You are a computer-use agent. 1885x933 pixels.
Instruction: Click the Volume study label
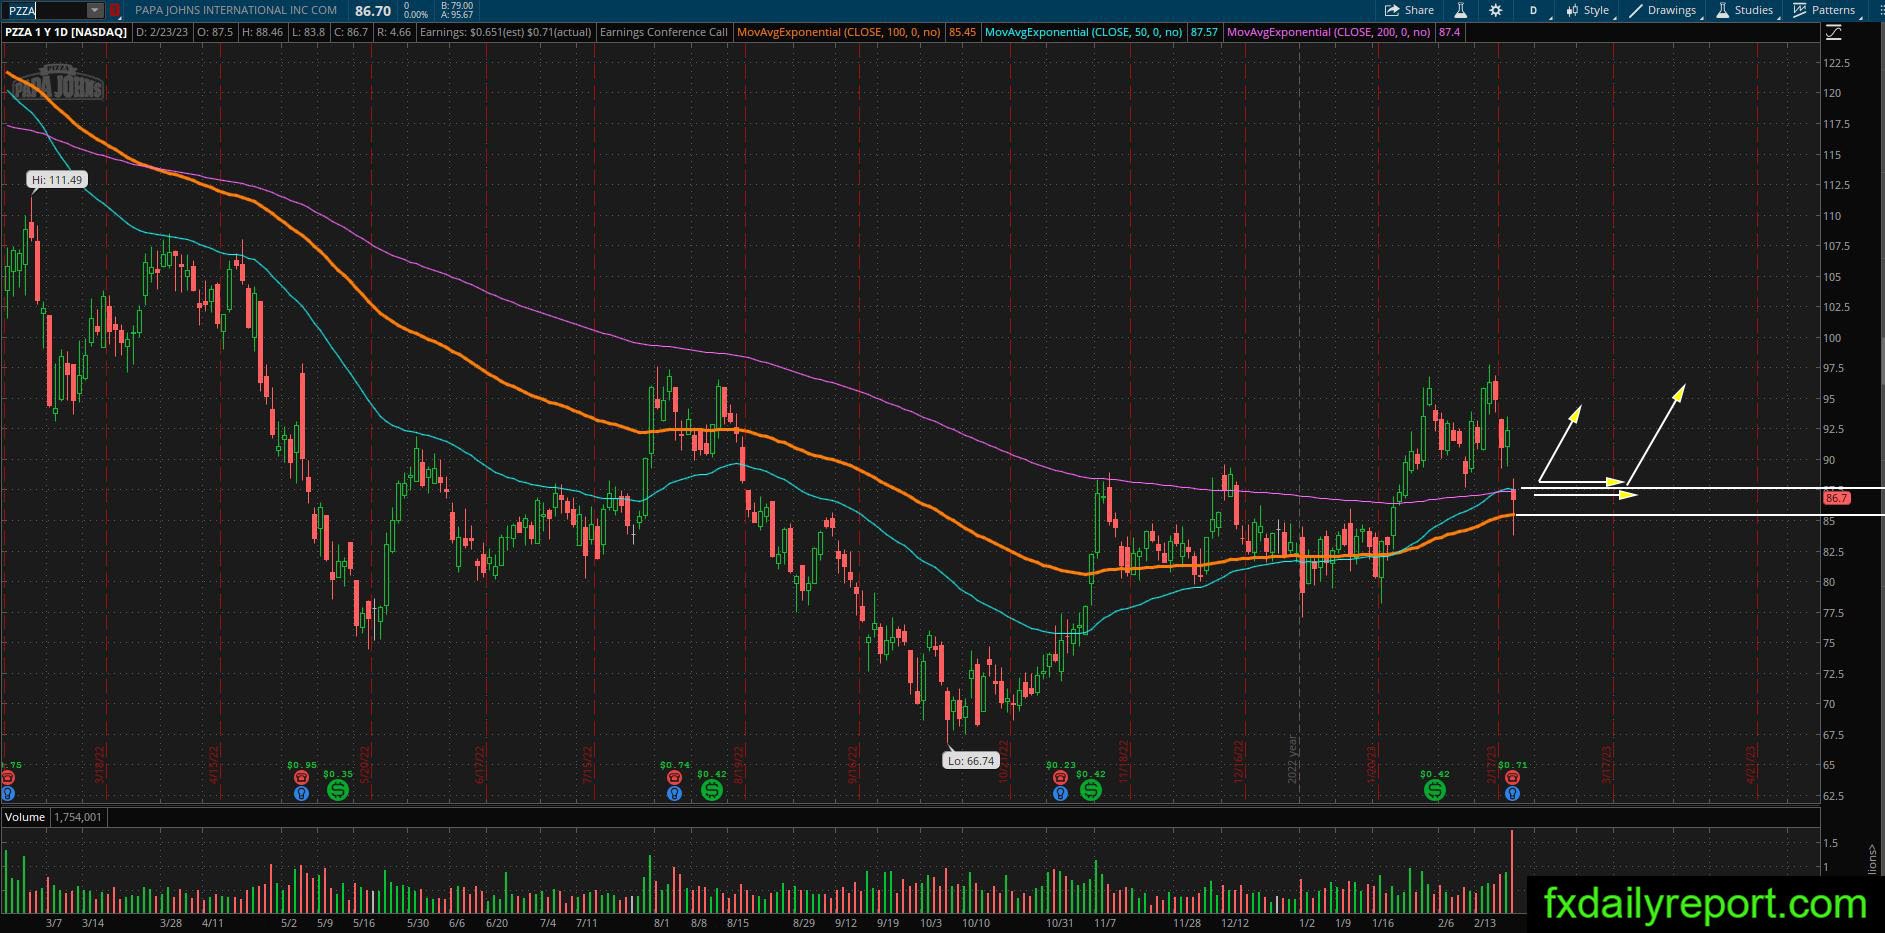click(x=25, y=817)
